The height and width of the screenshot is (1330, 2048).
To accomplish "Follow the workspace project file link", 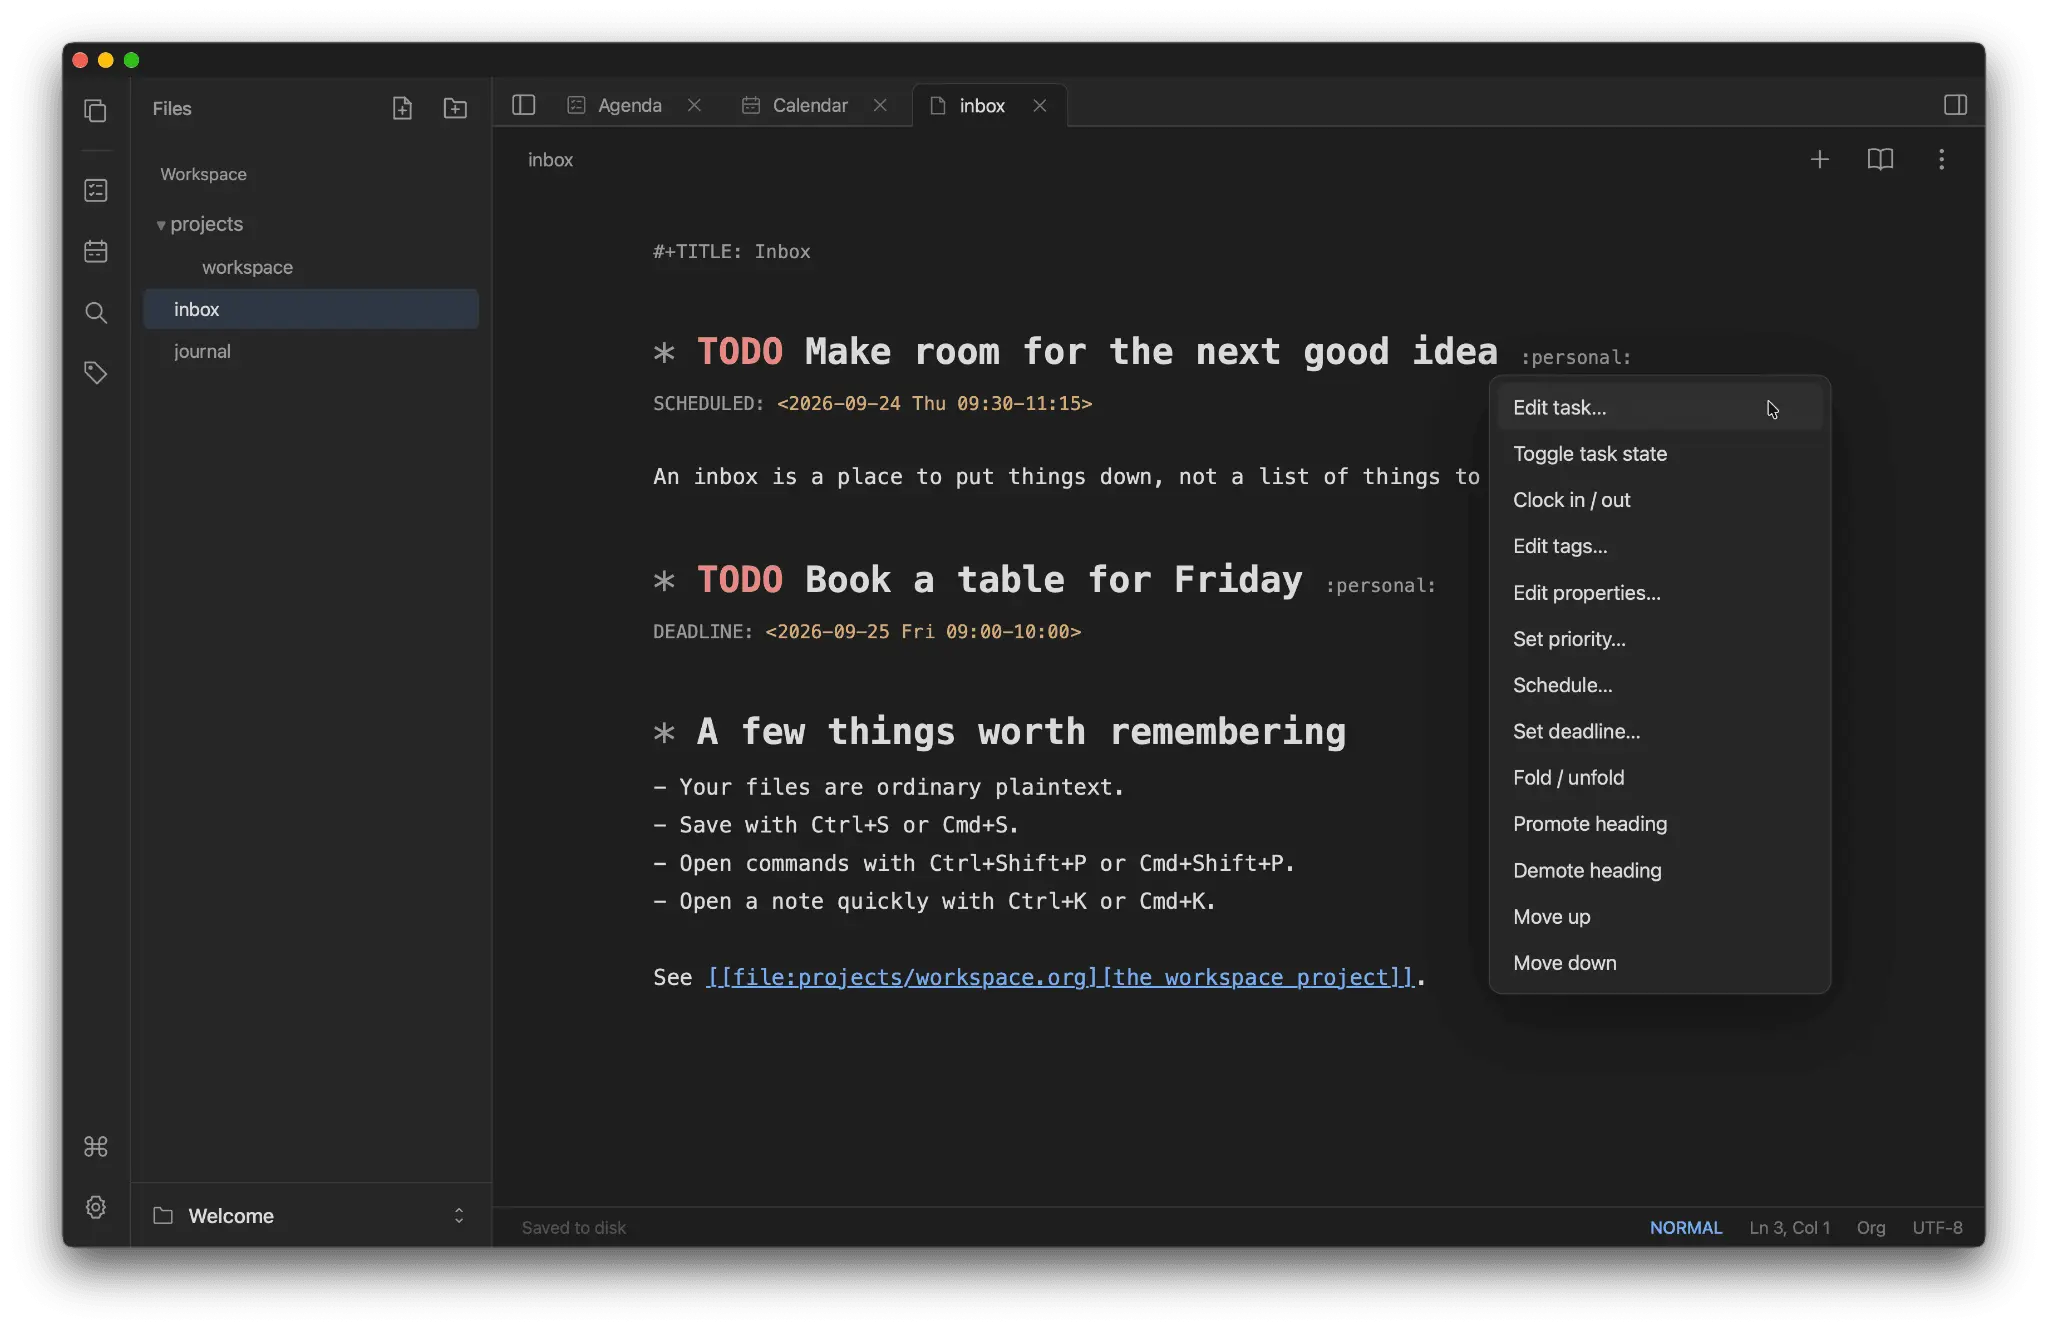I will [x=1061, y=977].
